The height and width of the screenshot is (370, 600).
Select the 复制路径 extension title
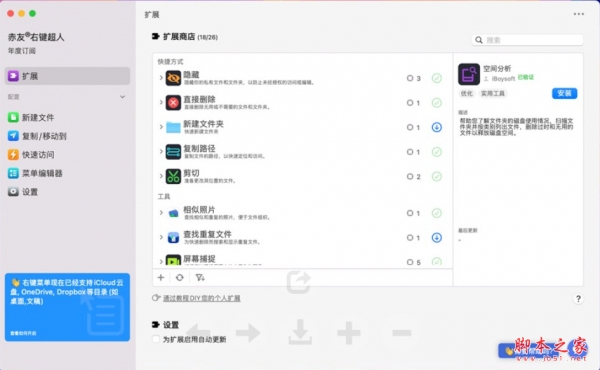[199, 148]
